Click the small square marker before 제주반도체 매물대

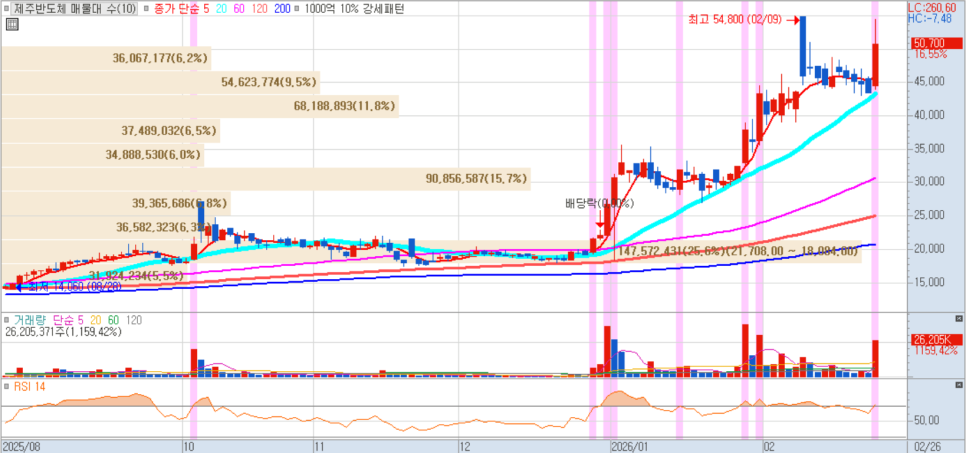click(7, 9)
